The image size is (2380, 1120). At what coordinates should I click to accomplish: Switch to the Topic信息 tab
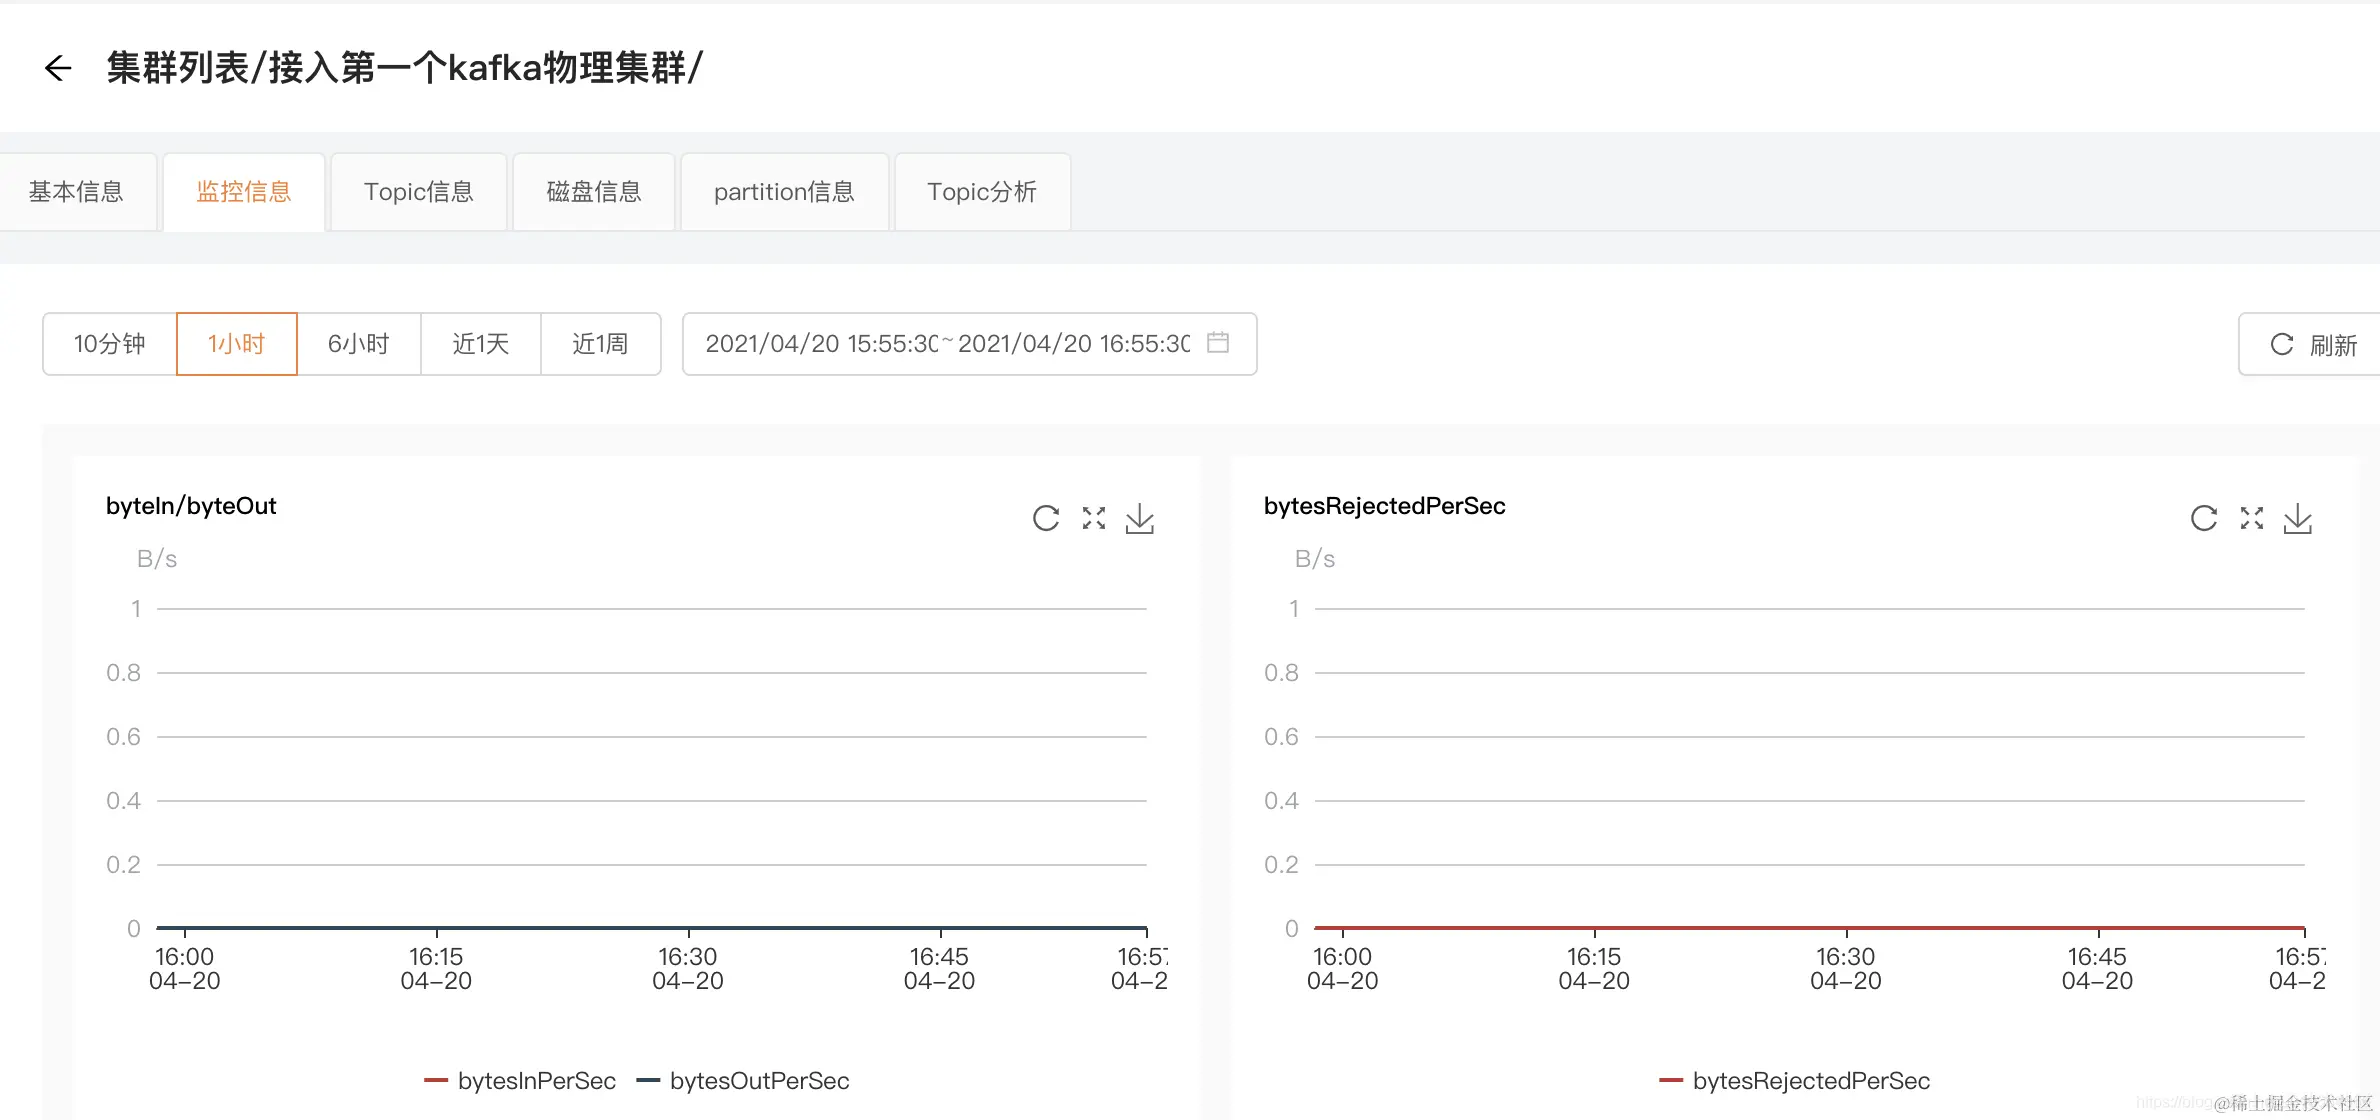[418, 192]
